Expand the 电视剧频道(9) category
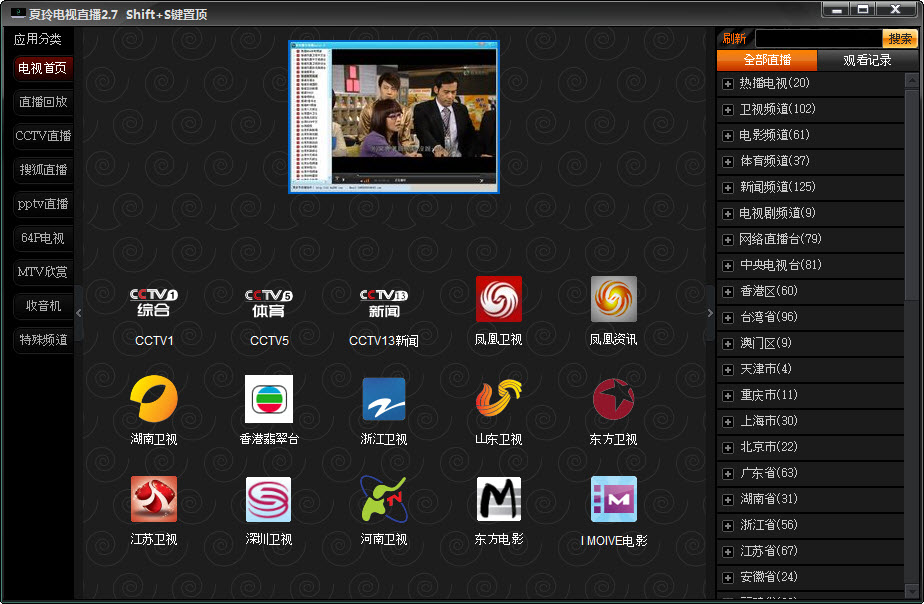Viewport: 924px width, 604px height. [728, 213]
